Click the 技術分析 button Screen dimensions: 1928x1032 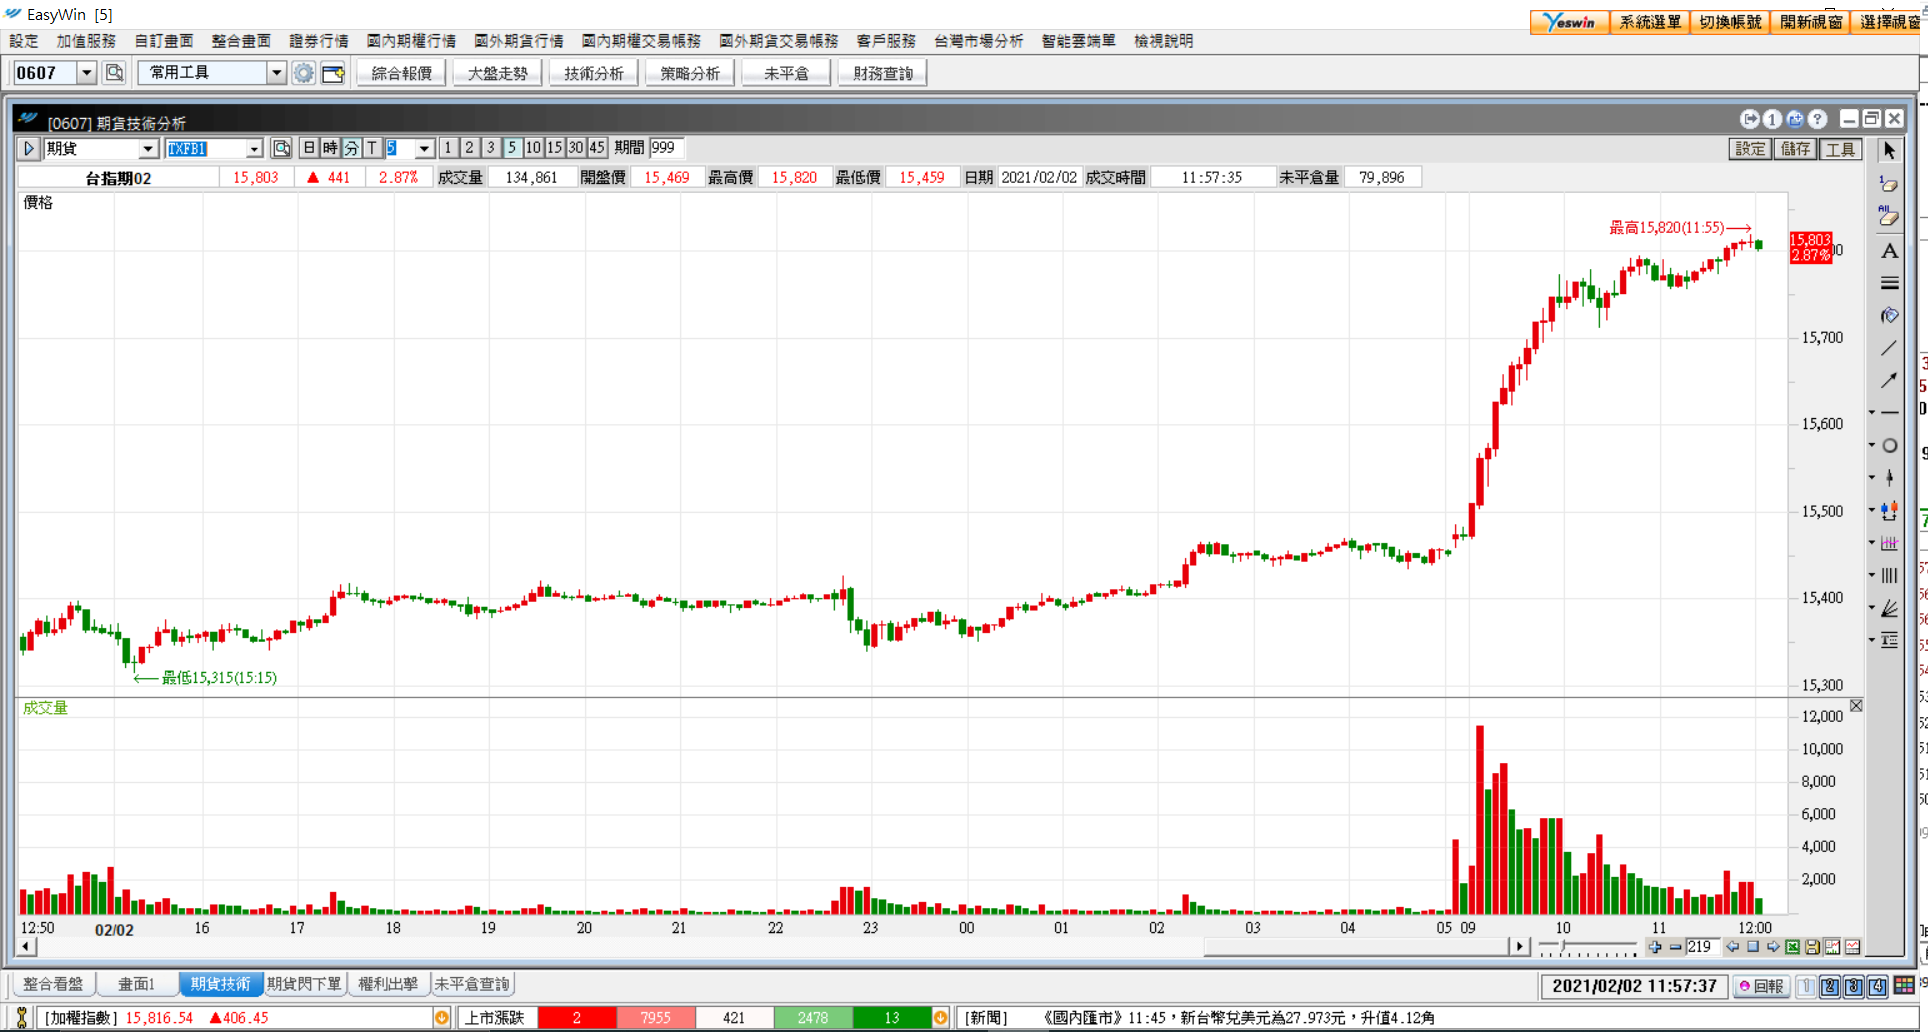[594, 73]
